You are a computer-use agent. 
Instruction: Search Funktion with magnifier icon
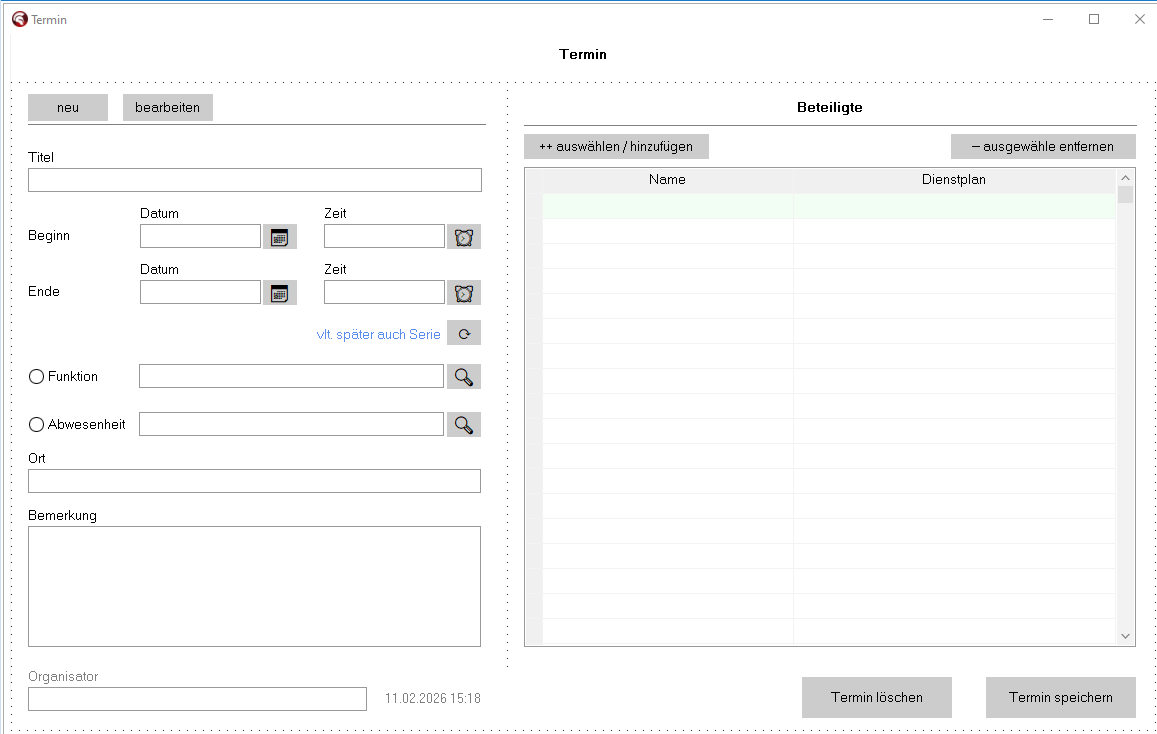463,377
